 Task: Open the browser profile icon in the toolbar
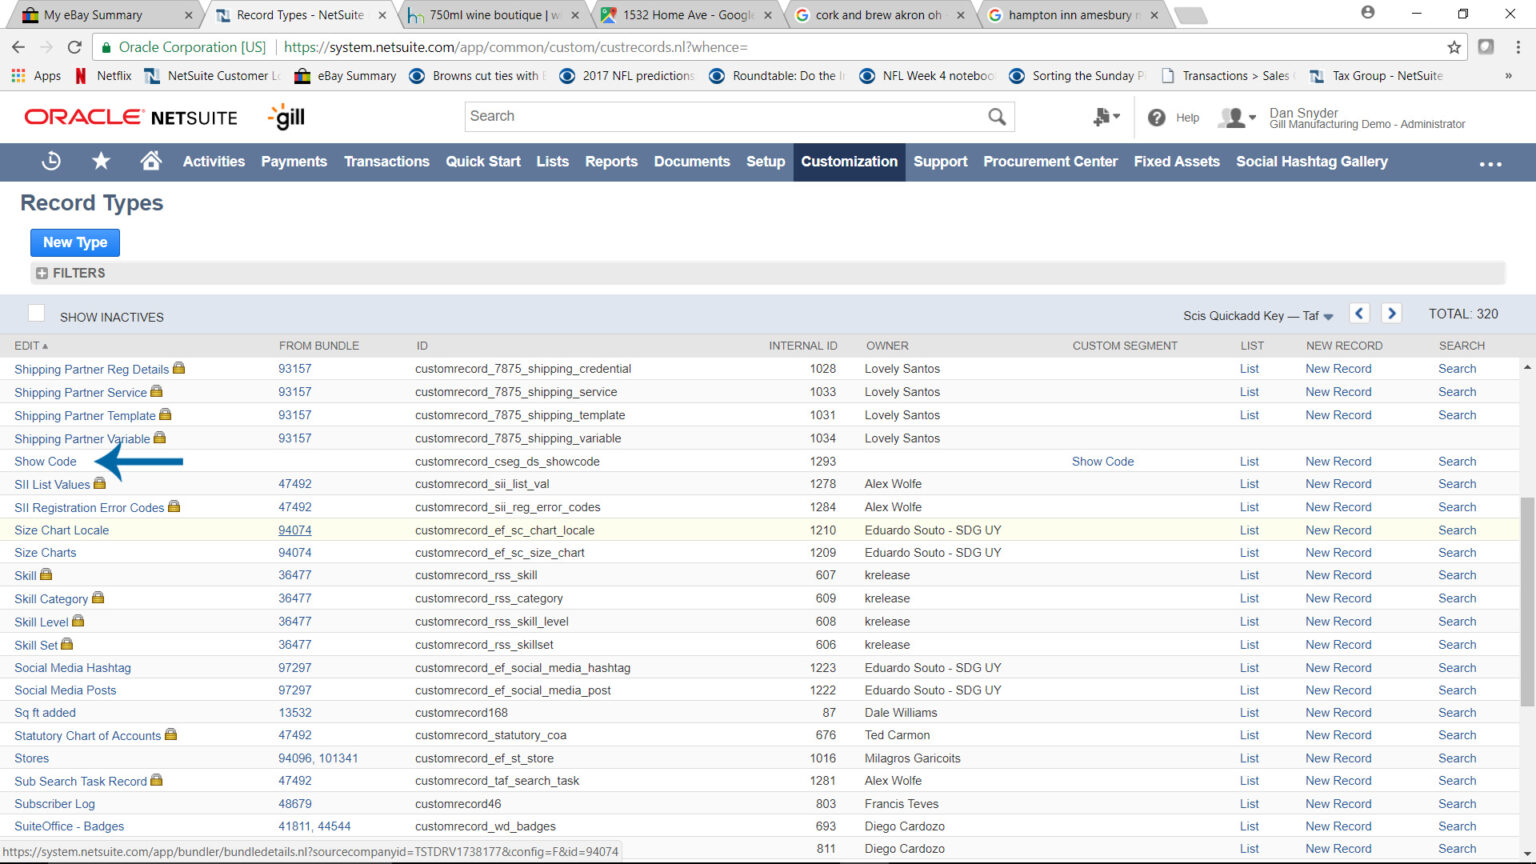point(1369,13)
